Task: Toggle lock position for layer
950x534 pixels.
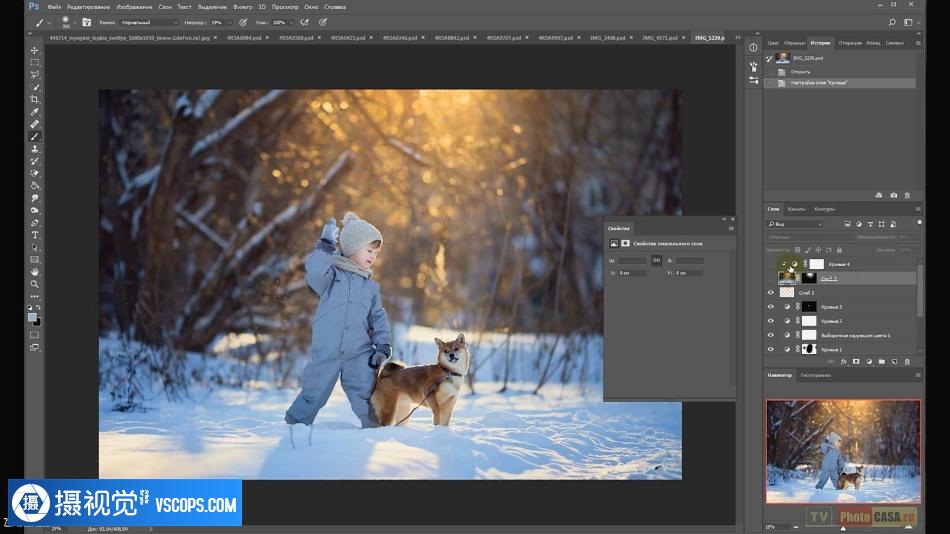Action: point(818,250)
